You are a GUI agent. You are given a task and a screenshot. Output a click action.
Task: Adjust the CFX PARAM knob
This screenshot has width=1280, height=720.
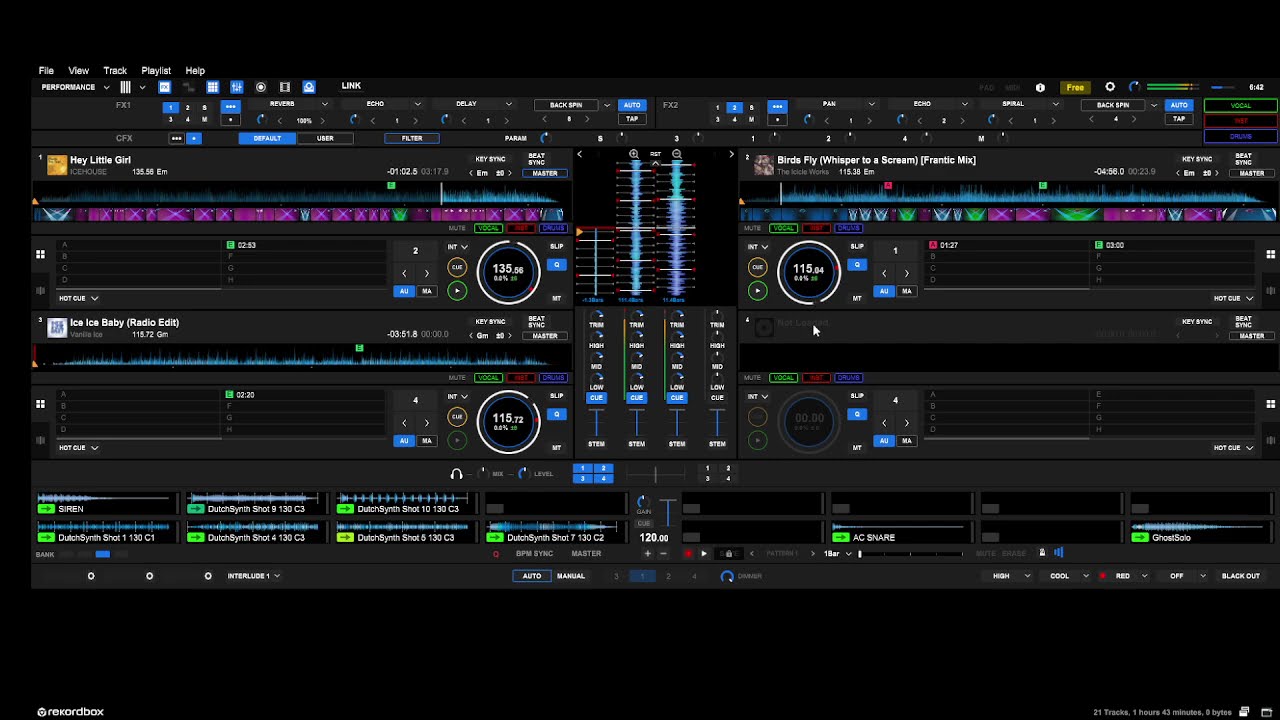click(544, 138)
